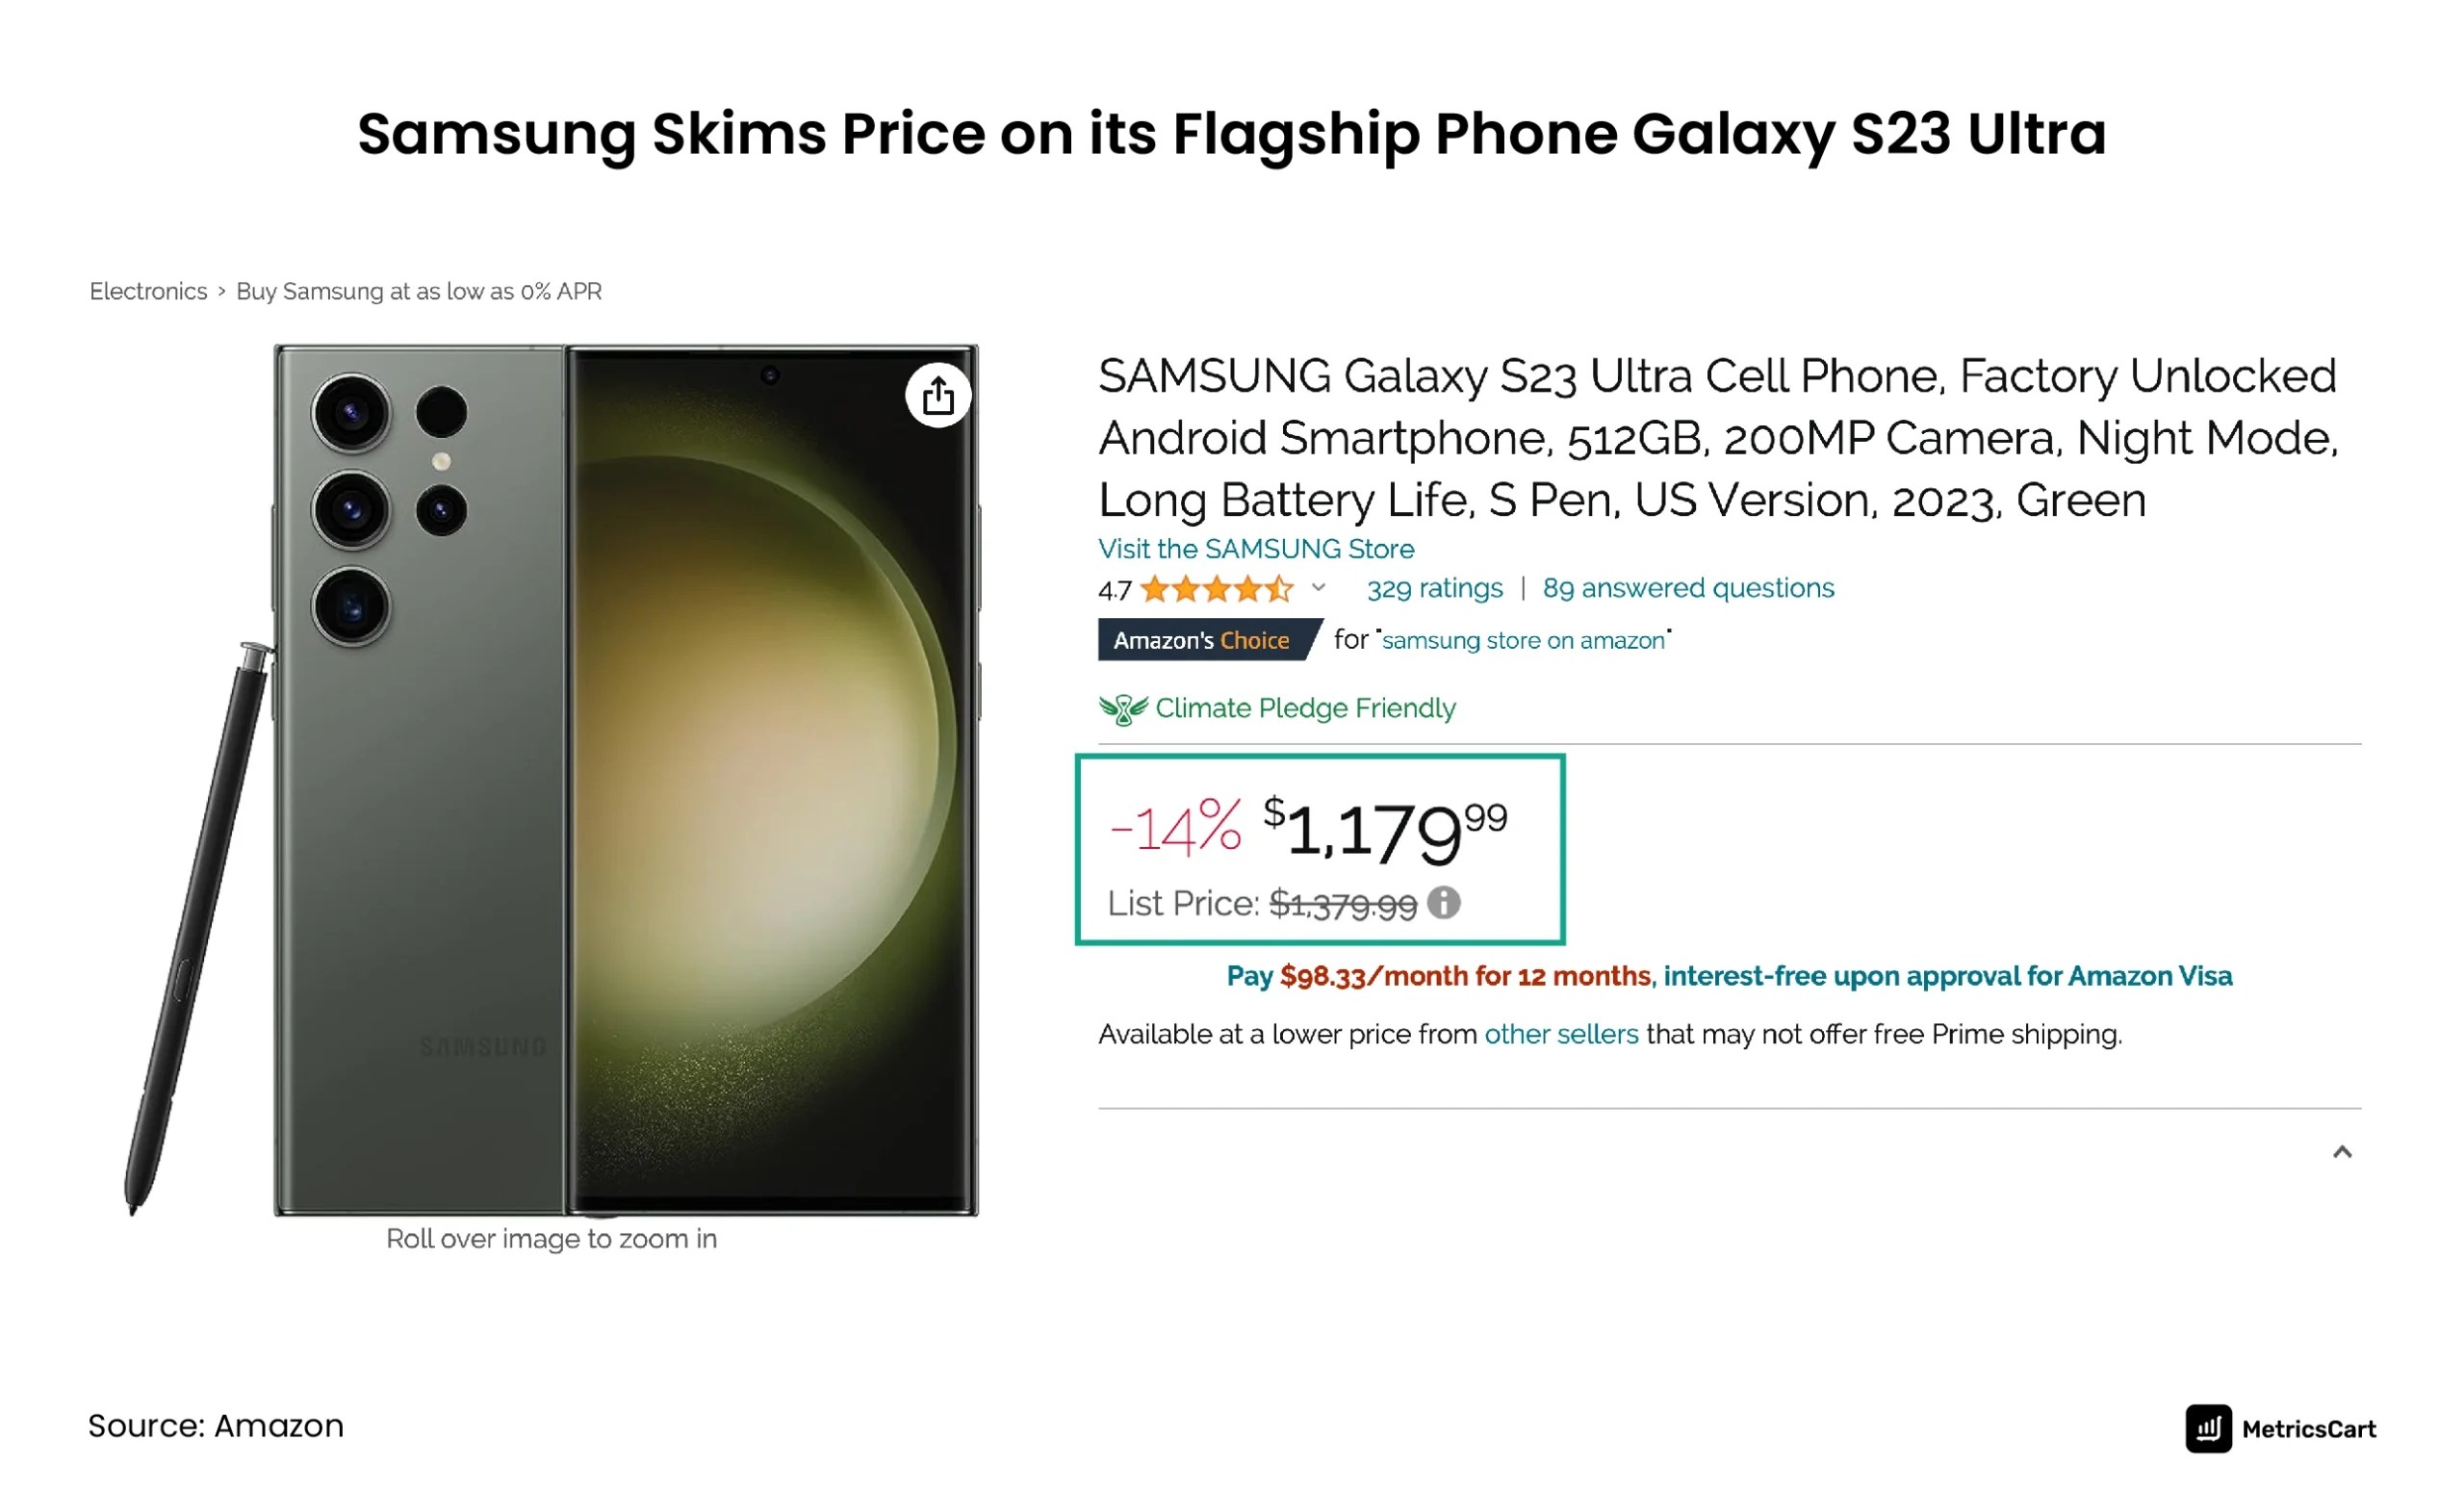Screen dimensions: 2464x1492
Task: Open the 329 ratings link
Action: pos(1434,588)
